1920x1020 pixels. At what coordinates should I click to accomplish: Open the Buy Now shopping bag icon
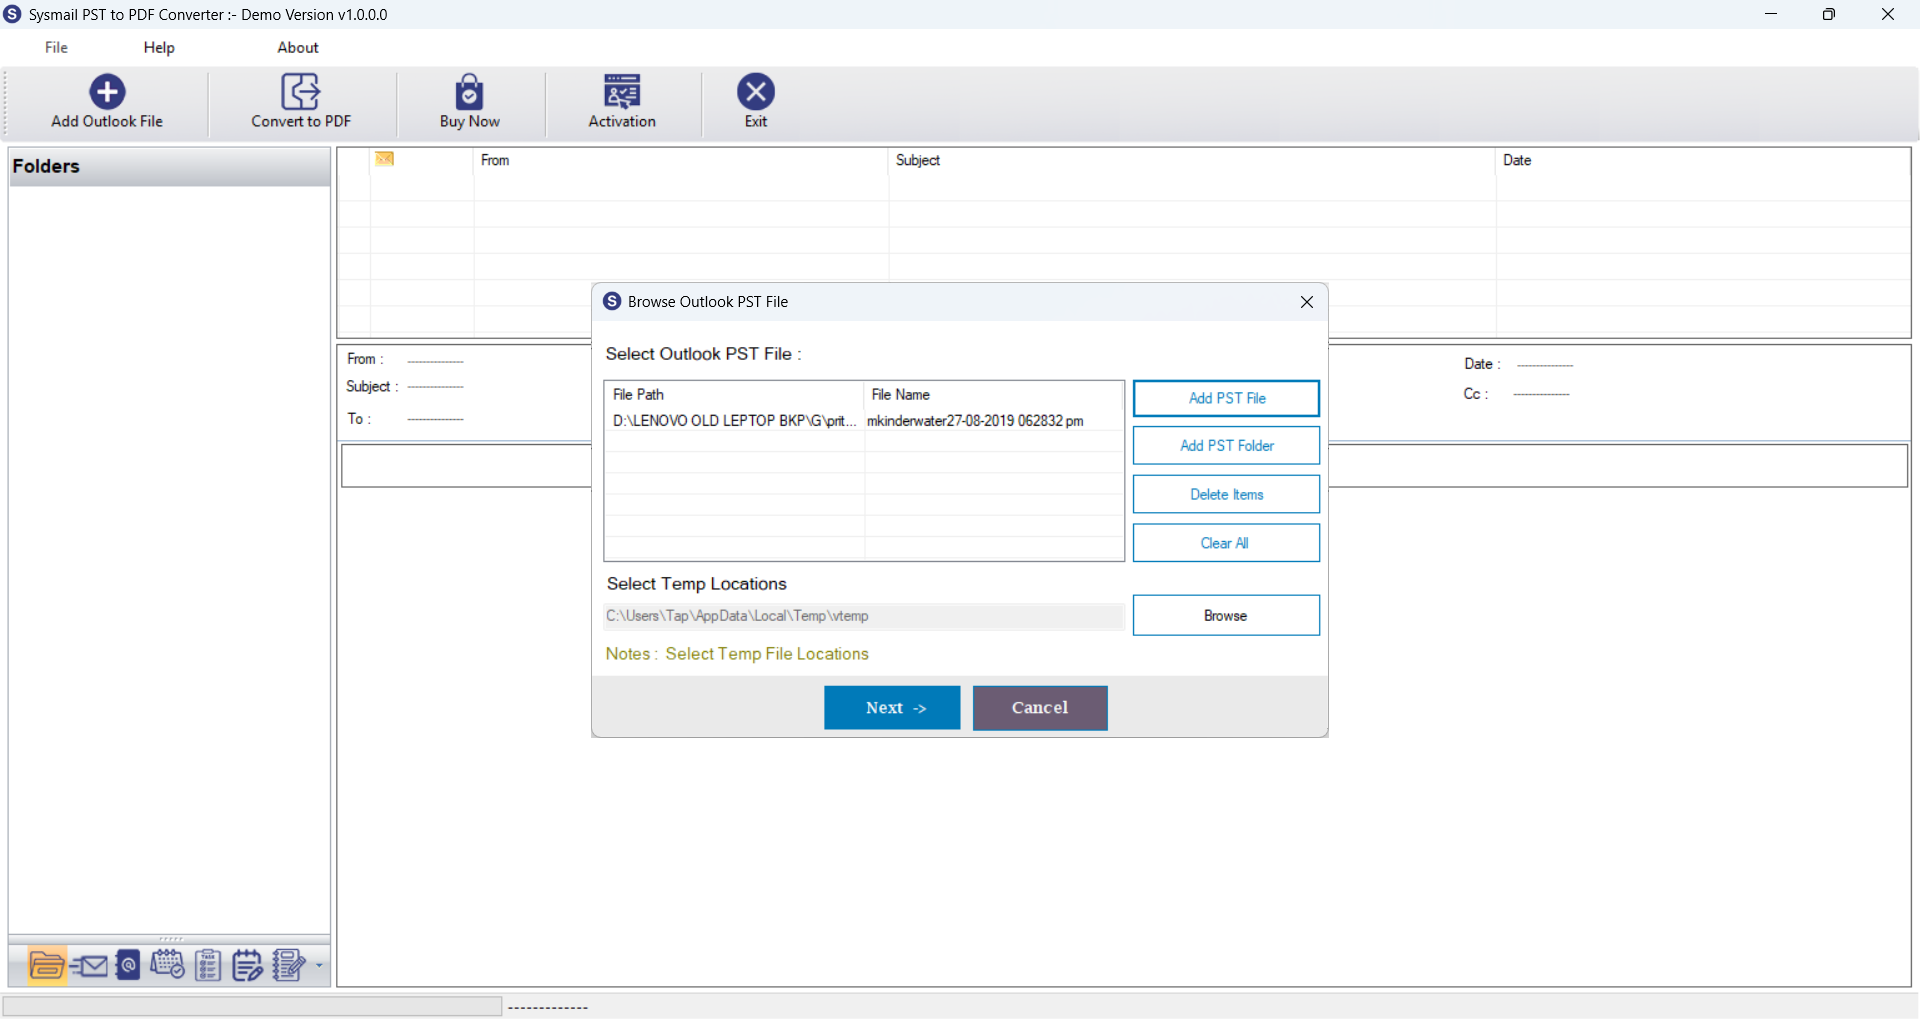(469, 92)
